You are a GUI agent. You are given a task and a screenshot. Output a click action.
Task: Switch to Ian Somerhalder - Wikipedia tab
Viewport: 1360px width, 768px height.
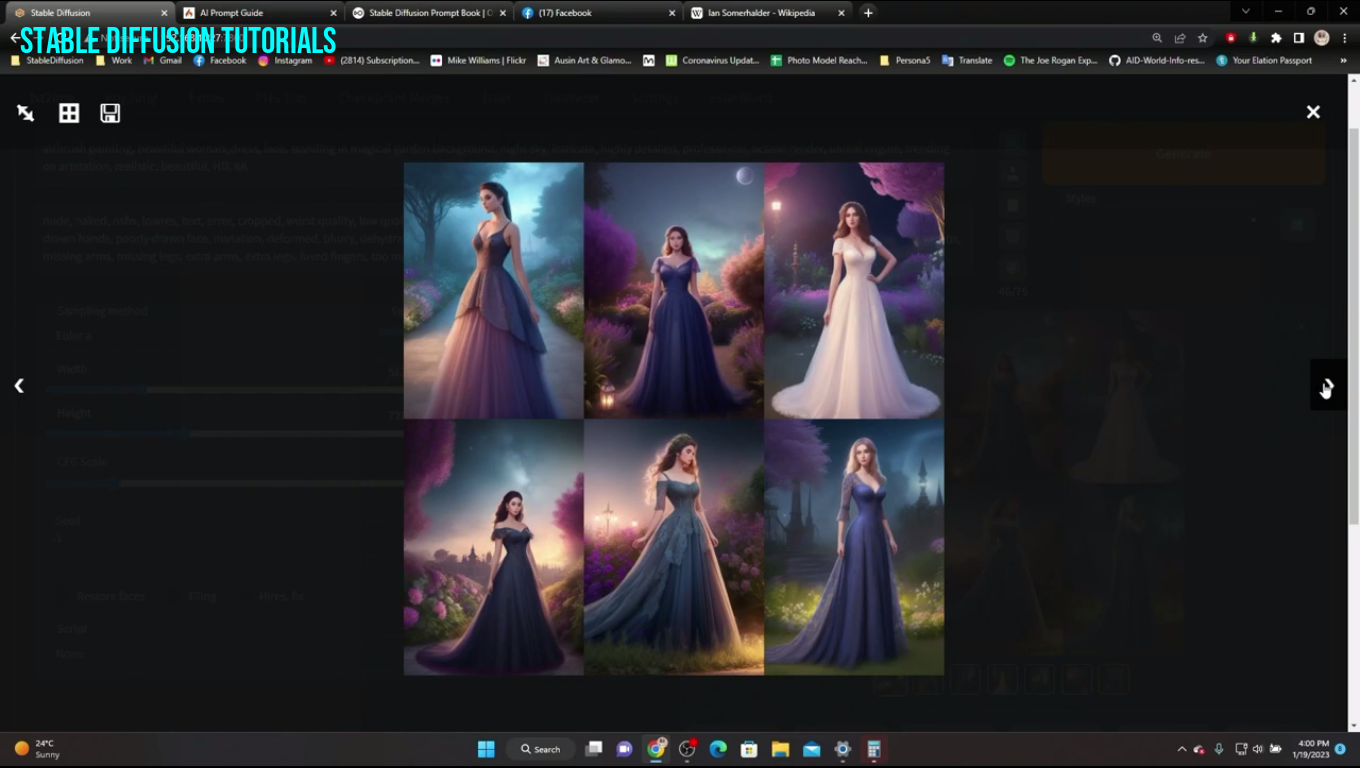coord(767,13)
